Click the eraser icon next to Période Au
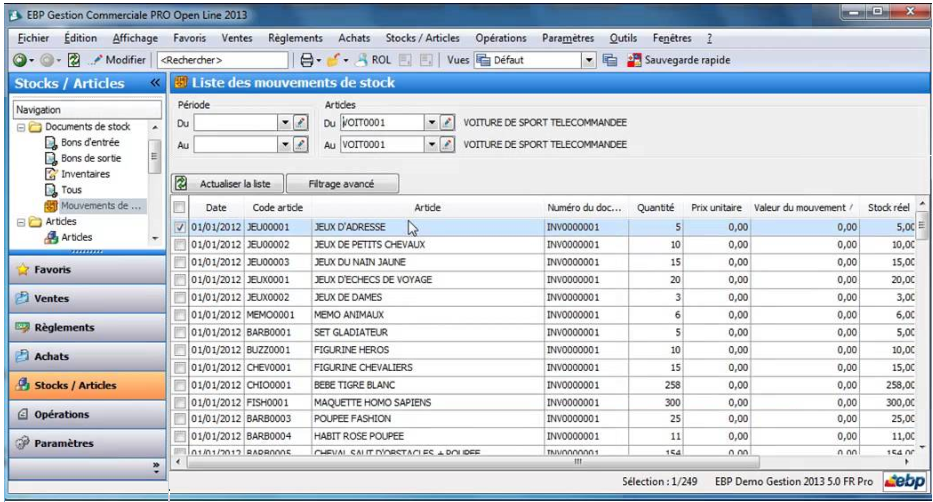Image resolution: width=933 pixels, height=502 pixels. pos(300,145)
